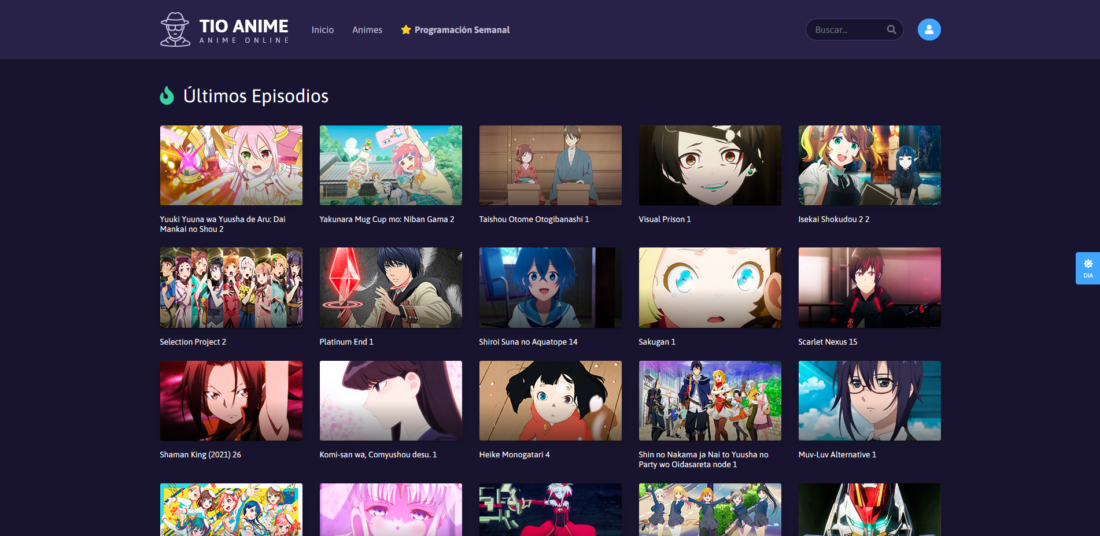Open Sakugan 1 thumbnail

pyautogui.click(x=710, y=288)
